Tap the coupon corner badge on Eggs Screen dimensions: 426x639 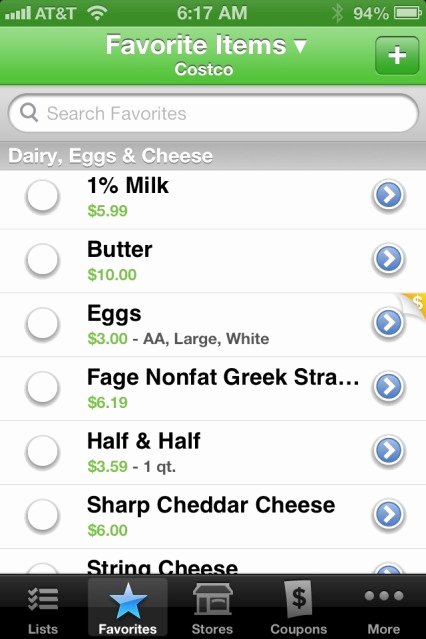click(415, 304)
